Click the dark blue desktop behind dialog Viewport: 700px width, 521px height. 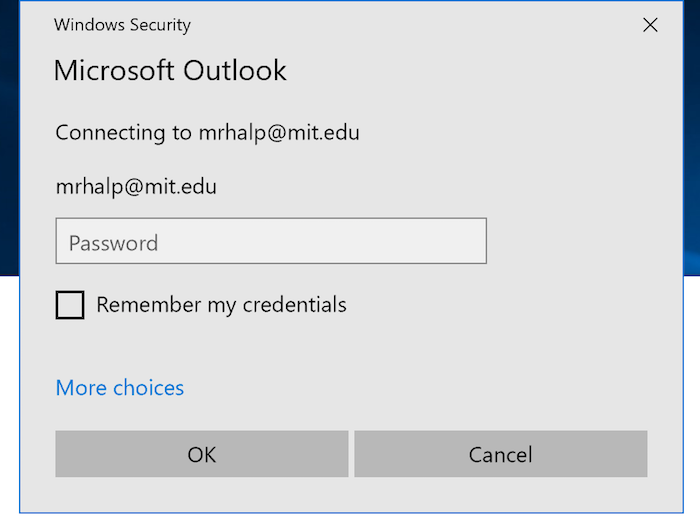(9, 134)
